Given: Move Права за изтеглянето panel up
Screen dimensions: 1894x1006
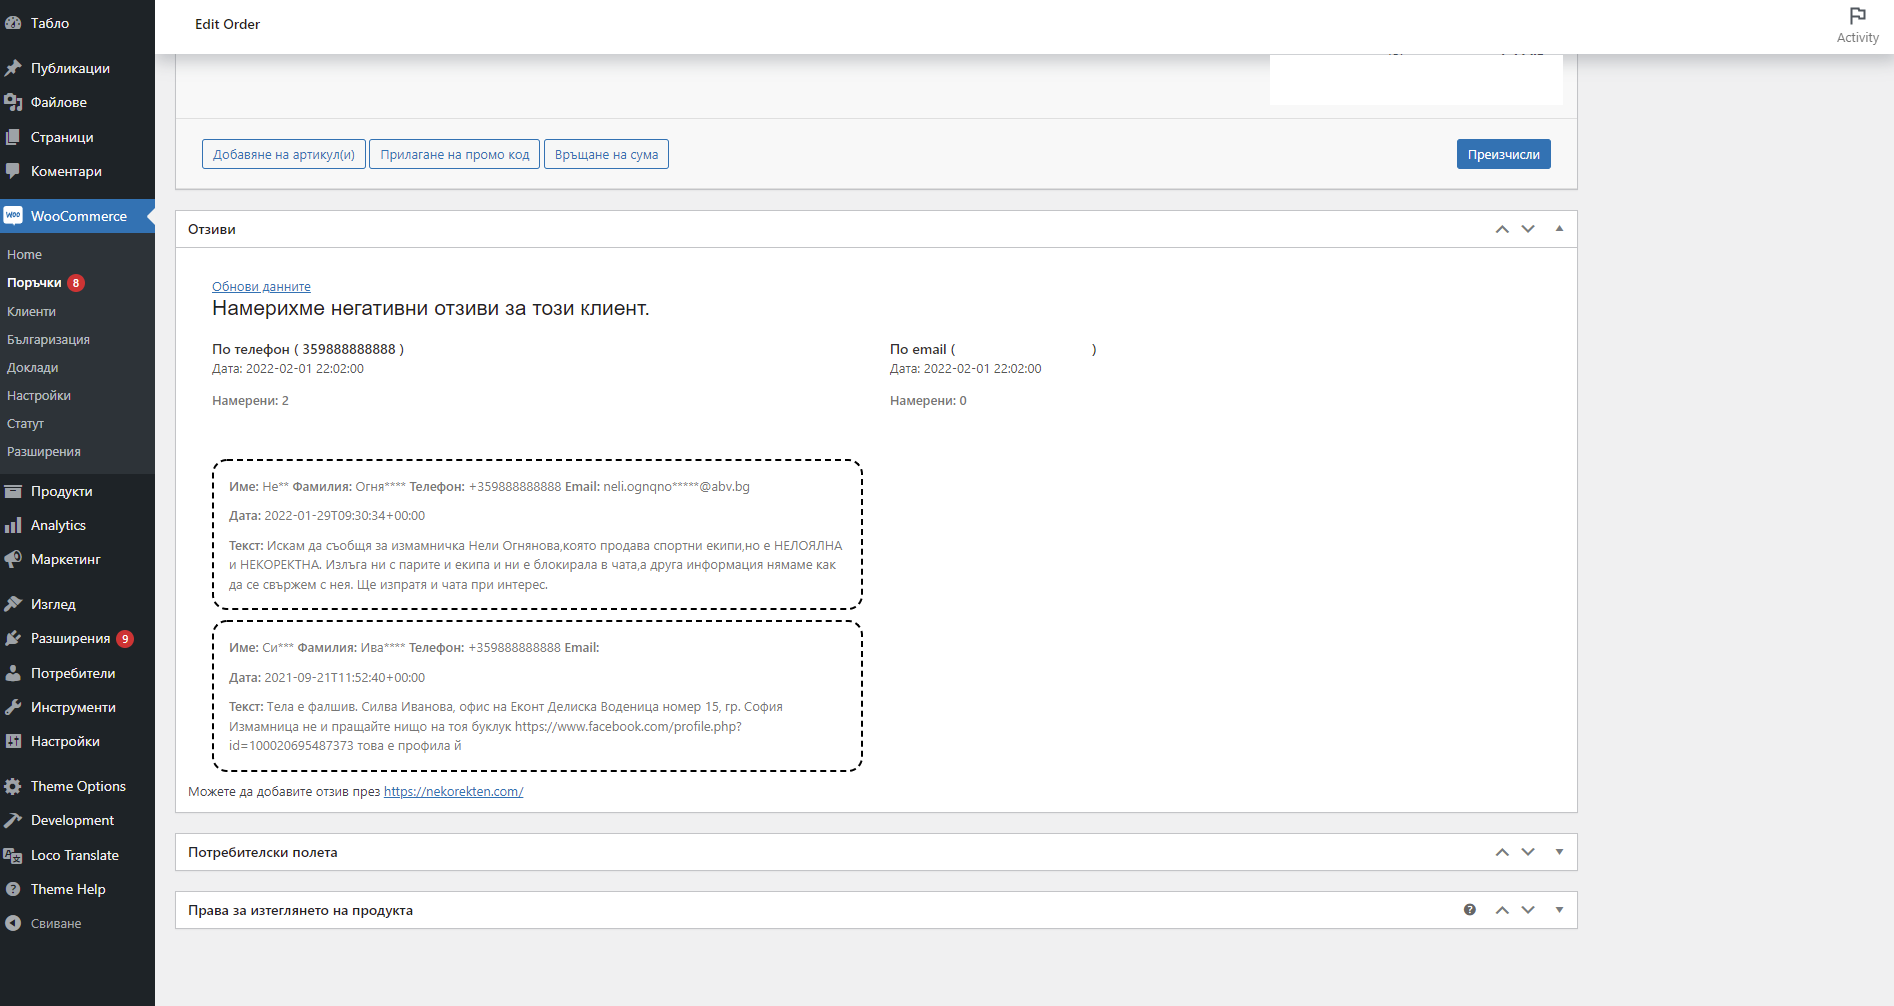Looking at the screenshot, I should click(x=1502, y=910).
